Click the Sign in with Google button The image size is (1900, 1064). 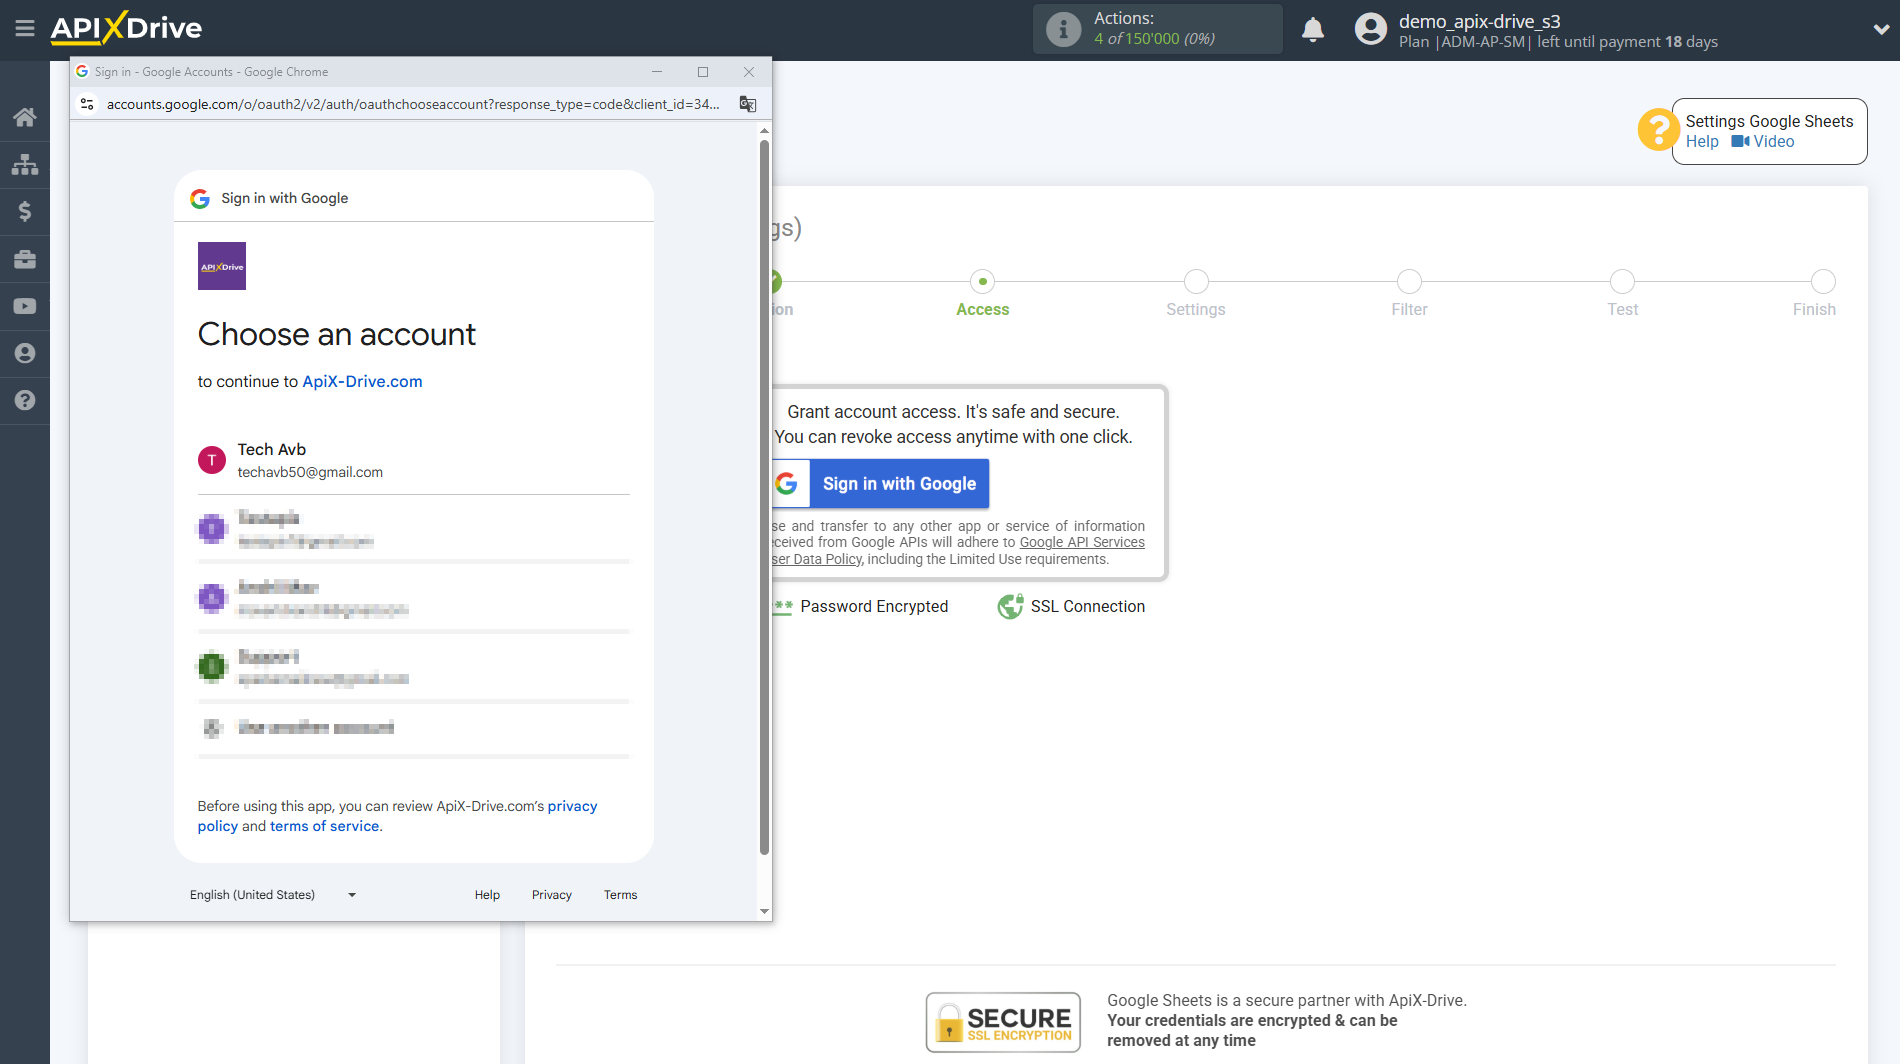point(881,484)
